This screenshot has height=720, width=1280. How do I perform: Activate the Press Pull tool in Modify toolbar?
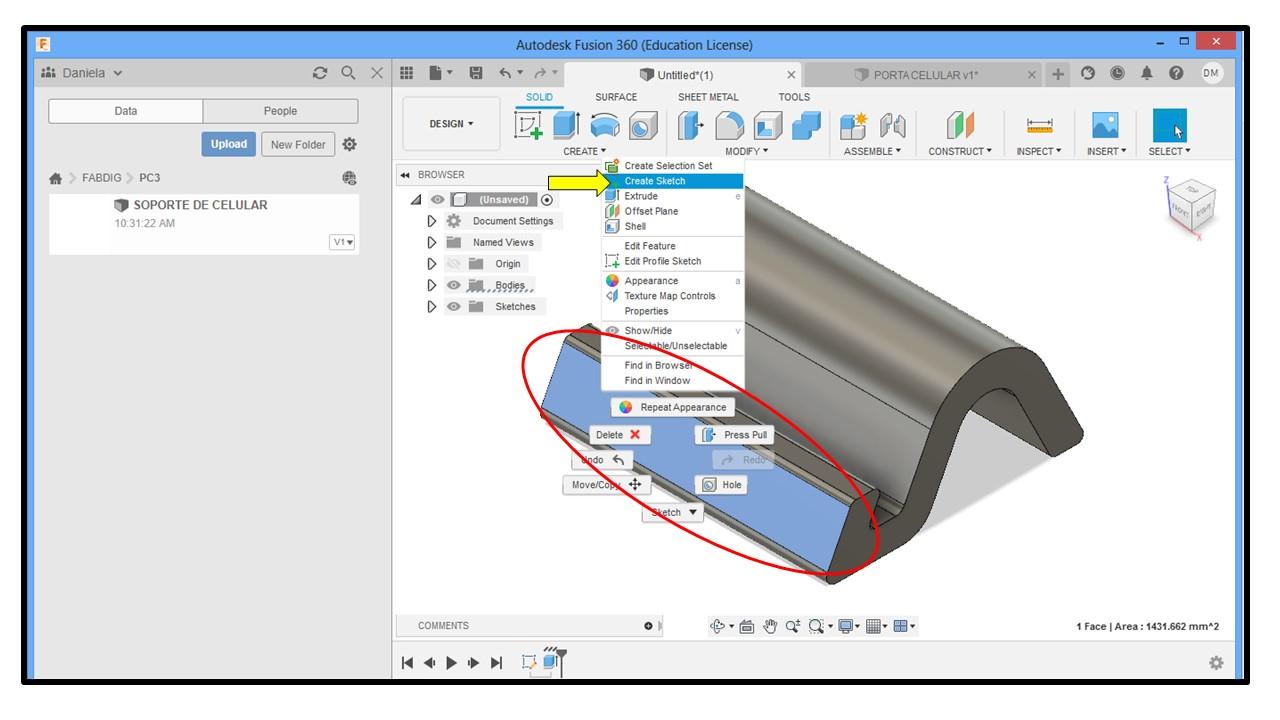(x=691, y=125)
